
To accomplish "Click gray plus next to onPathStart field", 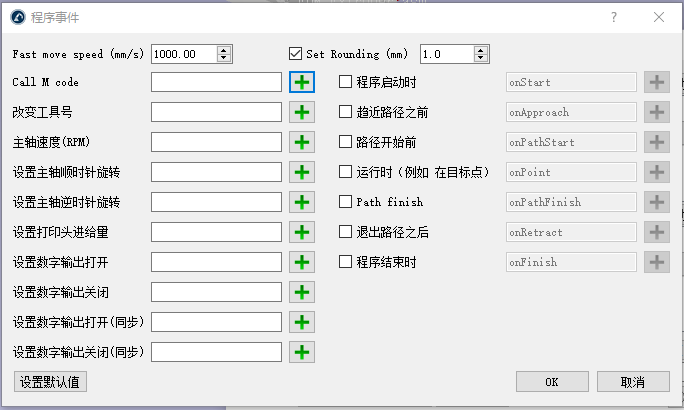I will click(x=657, y=142).
